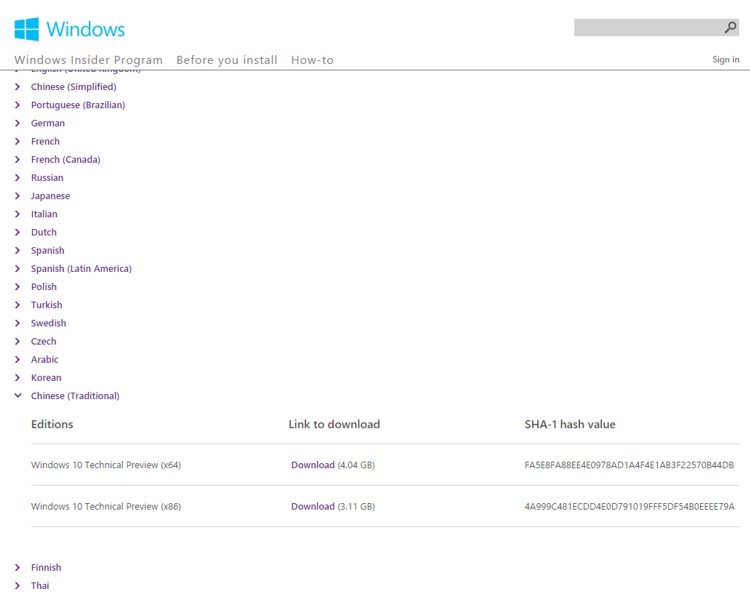Expand the French chevron arrow

pos(18,141)
